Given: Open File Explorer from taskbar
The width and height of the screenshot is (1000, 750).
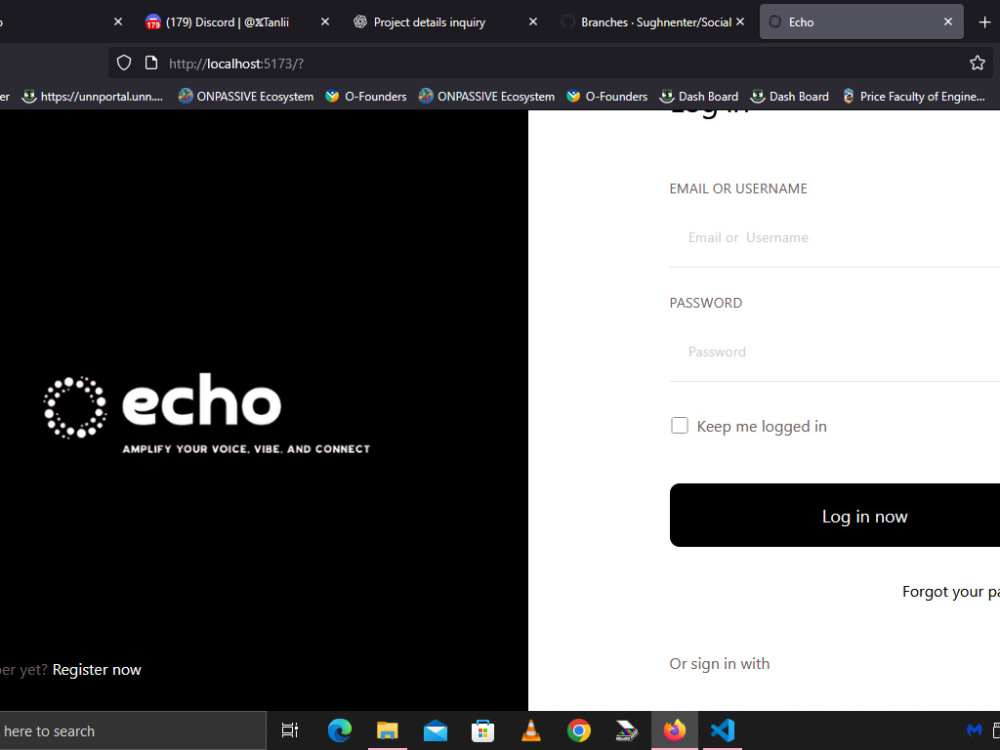Looking at the screenshot, I should tap(387, 730).
